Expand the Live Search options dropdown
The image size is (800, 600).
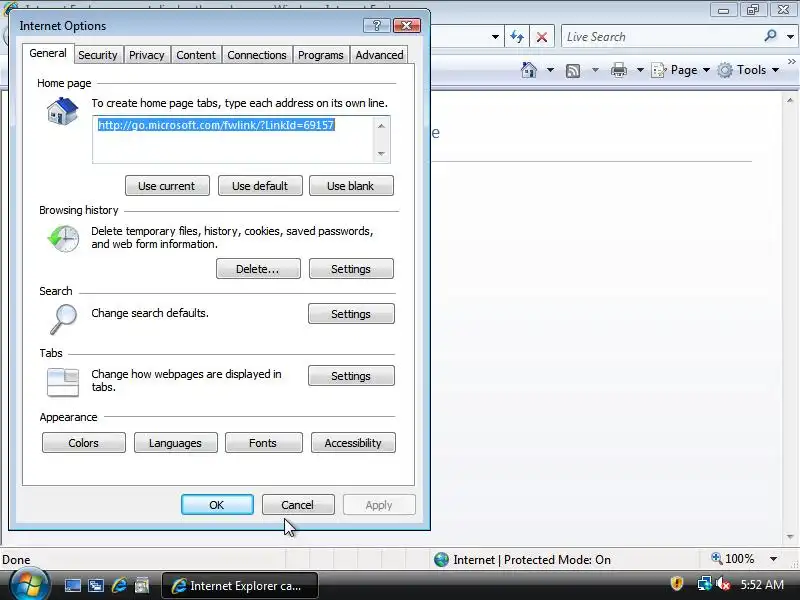point(790,37)
